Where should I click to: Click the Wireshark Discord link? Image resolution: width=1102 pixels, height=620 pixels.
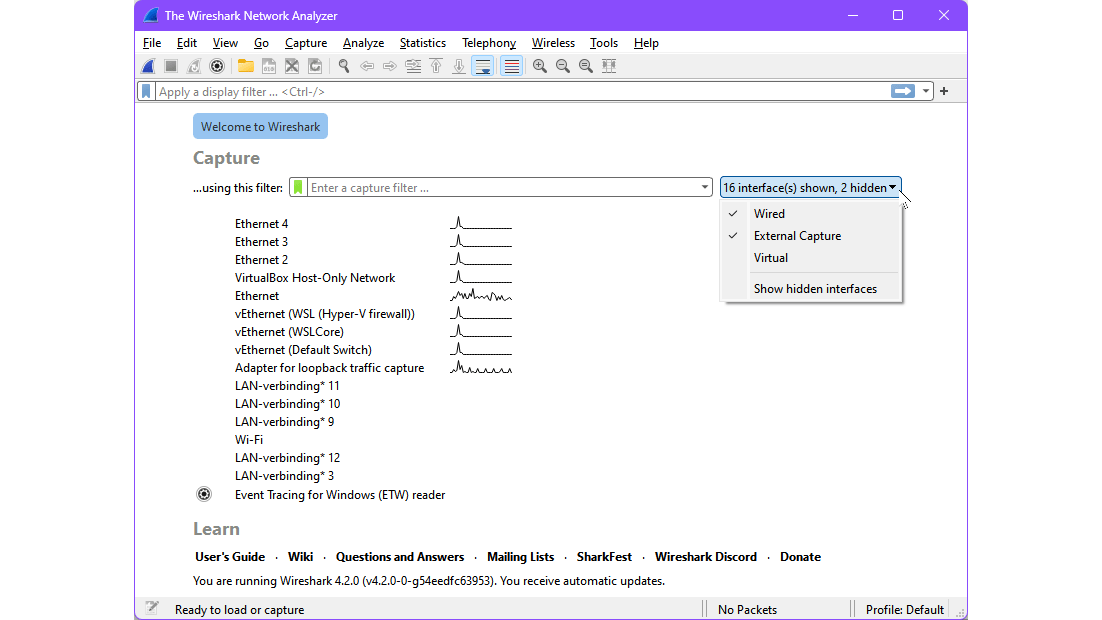705,557
